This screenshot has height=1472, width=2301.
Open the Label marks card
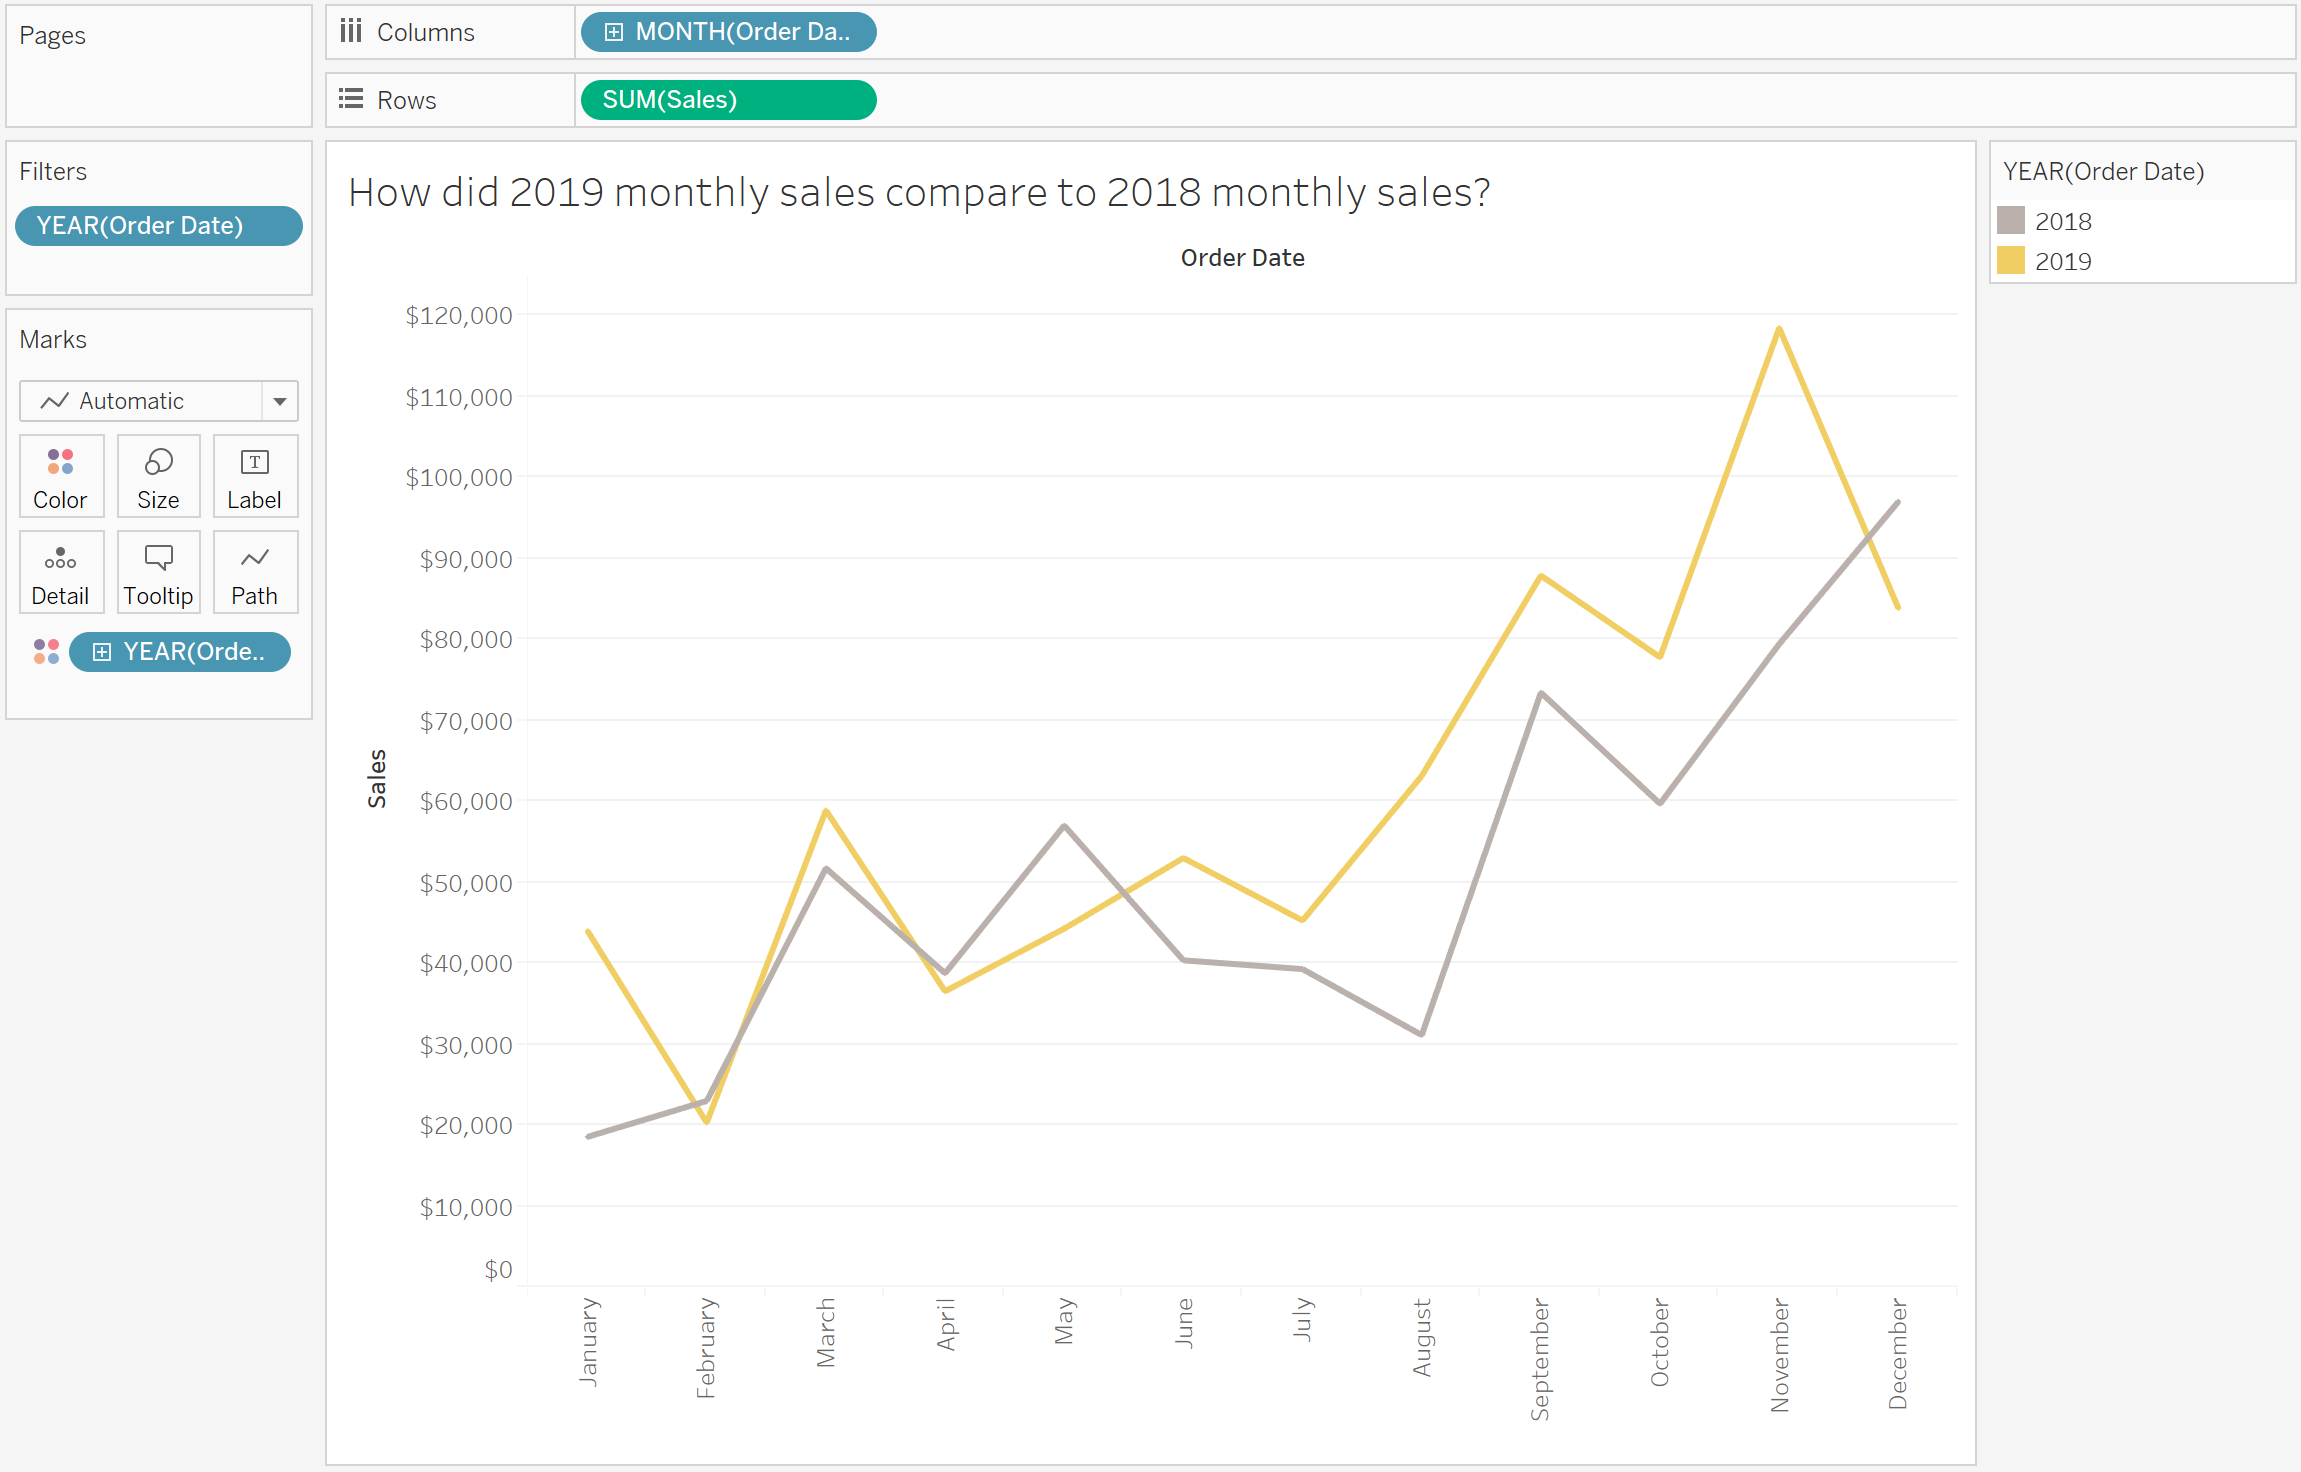(x=255, y=477)
